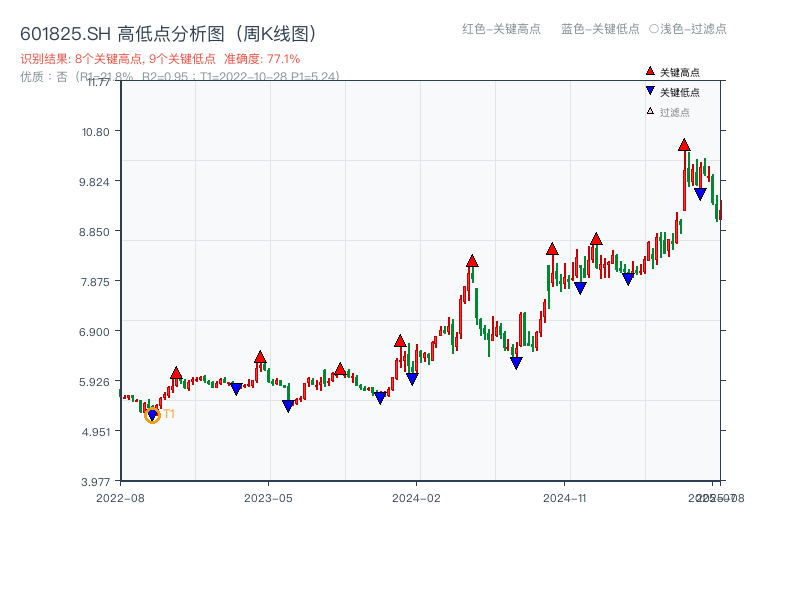
Task: Click the red high marker at the mid-2024 peak
Action: (472, 261)
